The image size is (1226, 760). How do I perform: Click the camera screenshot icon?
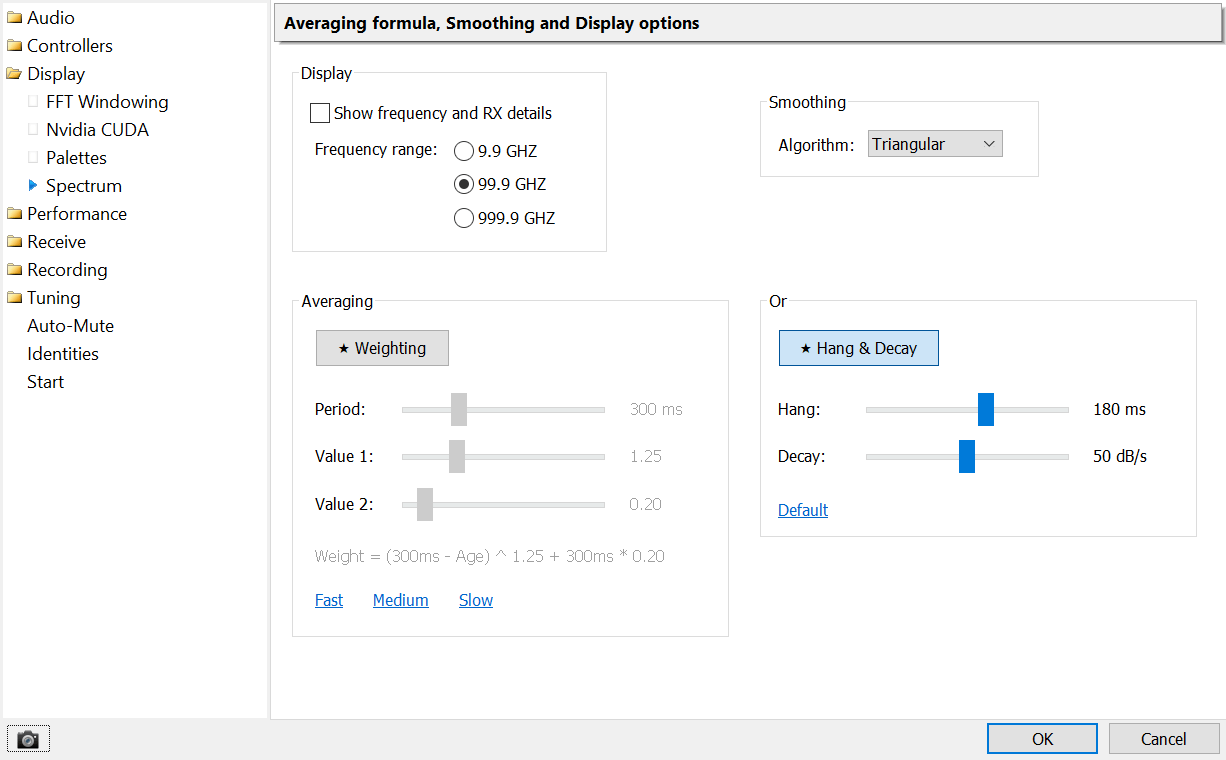tap(28, 739)
